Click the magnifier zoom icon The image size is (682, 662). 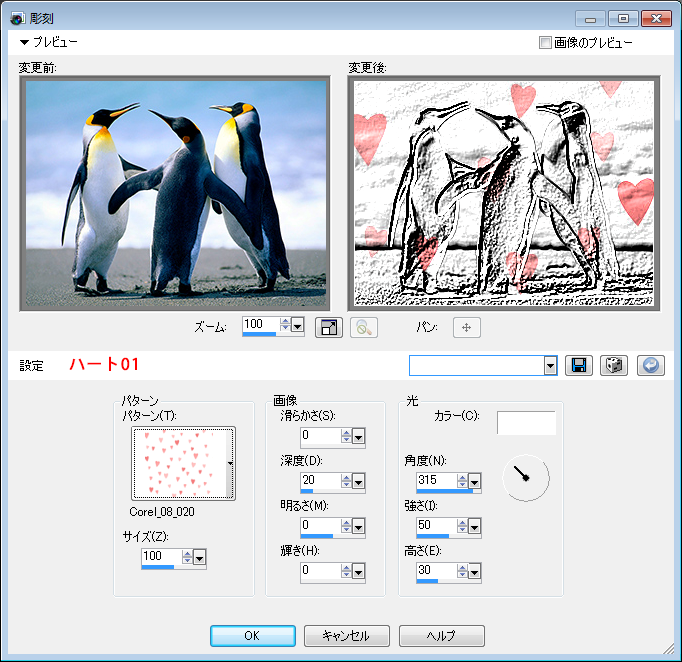pyautogui.click(x=364, y=327)
